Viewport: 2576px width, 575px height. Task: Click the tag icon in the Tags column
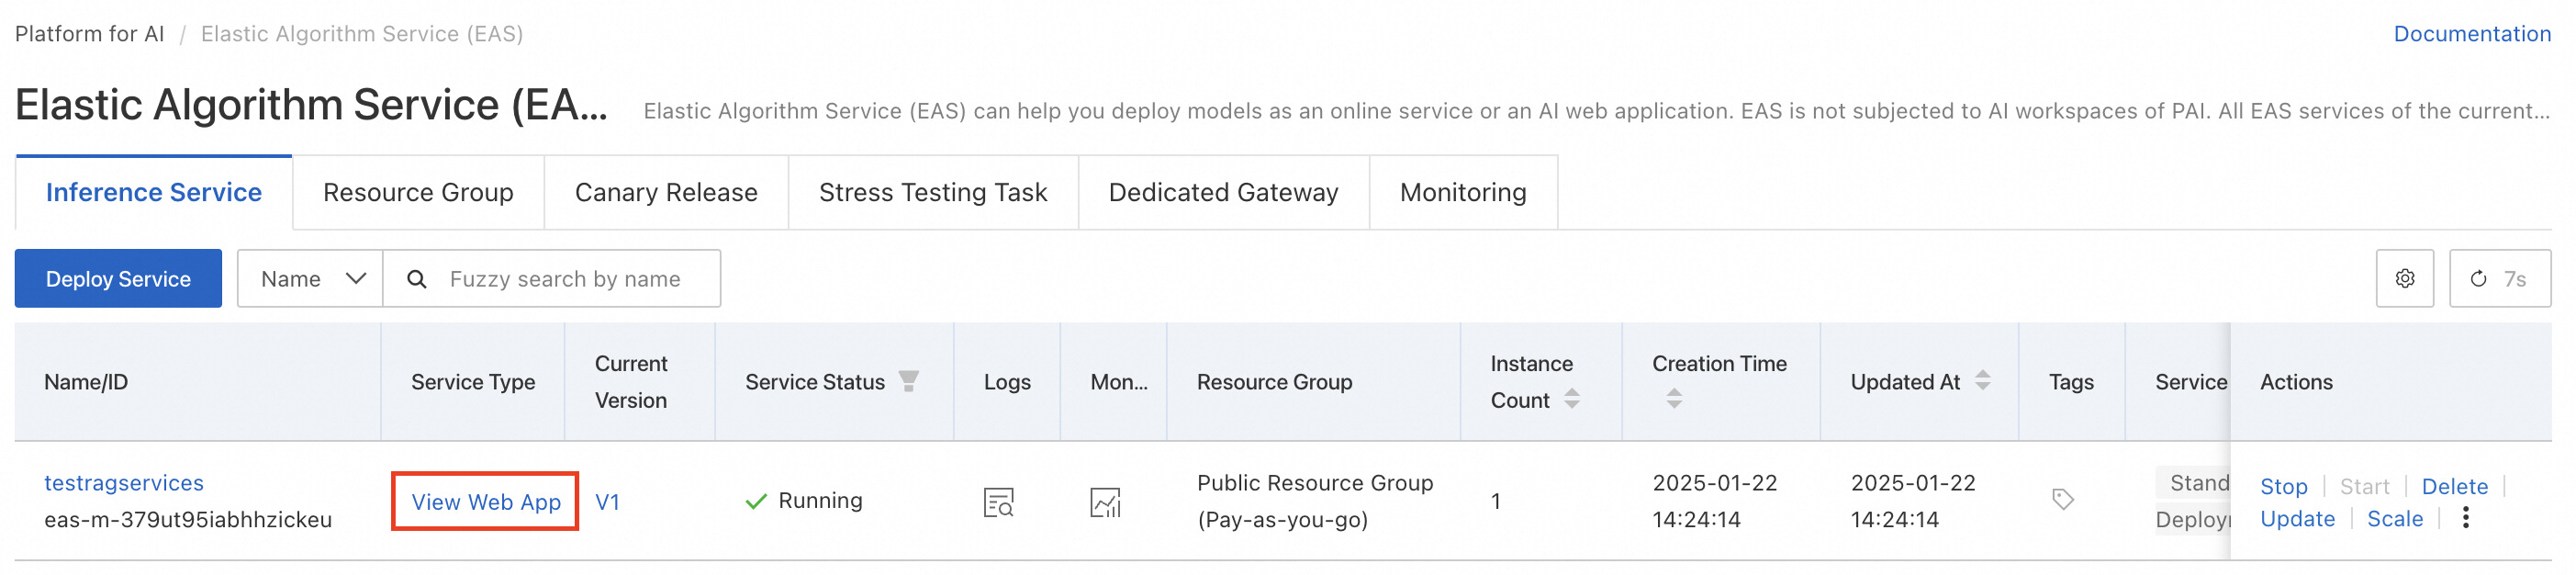click(2062, 499)
